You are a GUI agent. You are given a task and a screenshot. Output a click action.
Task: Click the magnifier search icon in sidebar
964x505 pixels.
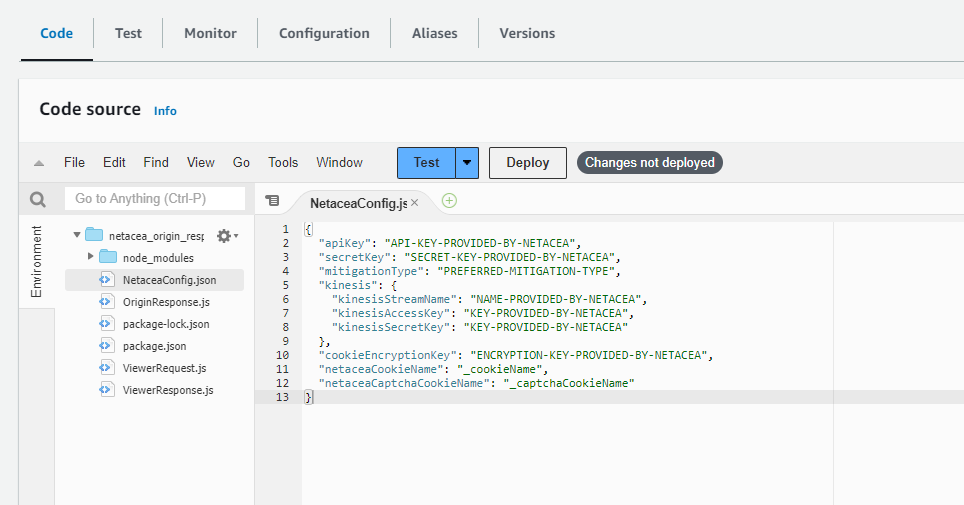point(38,200)
